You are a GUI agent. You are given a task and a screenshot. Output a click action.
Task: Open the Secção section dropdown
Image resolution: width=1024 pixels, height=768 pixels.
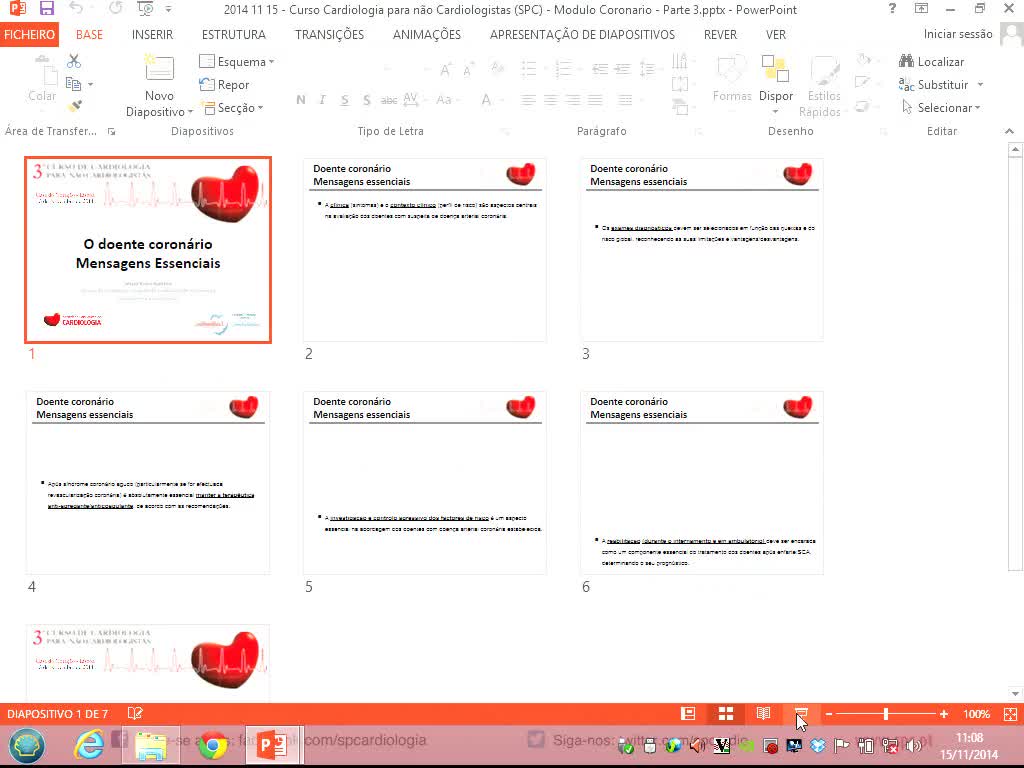pos(232,108)
